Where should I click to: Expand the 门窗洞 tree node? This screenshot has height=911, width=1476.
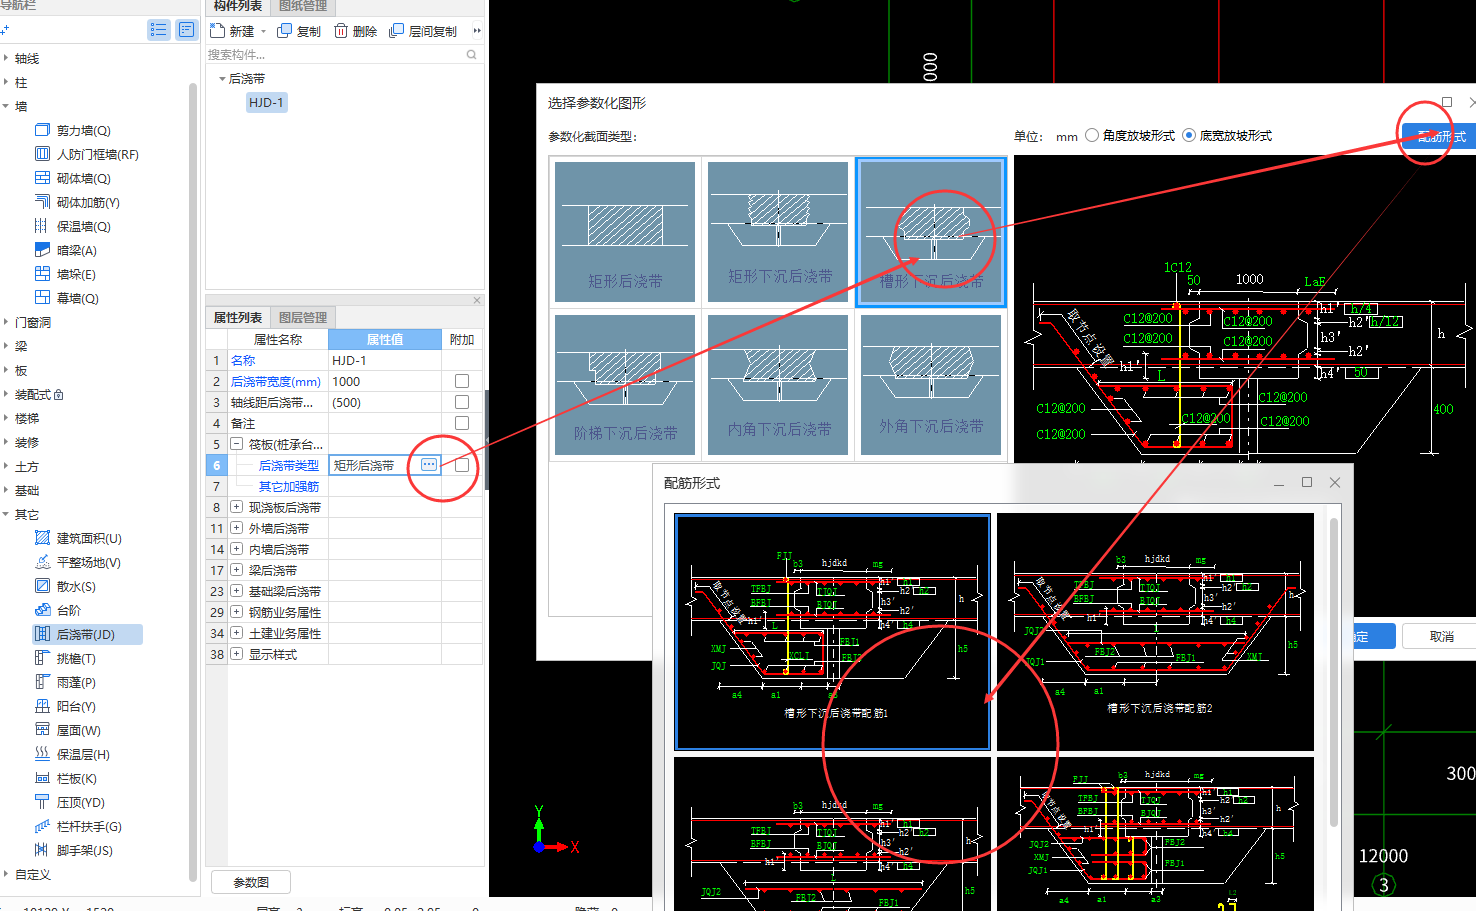[6, 322]
